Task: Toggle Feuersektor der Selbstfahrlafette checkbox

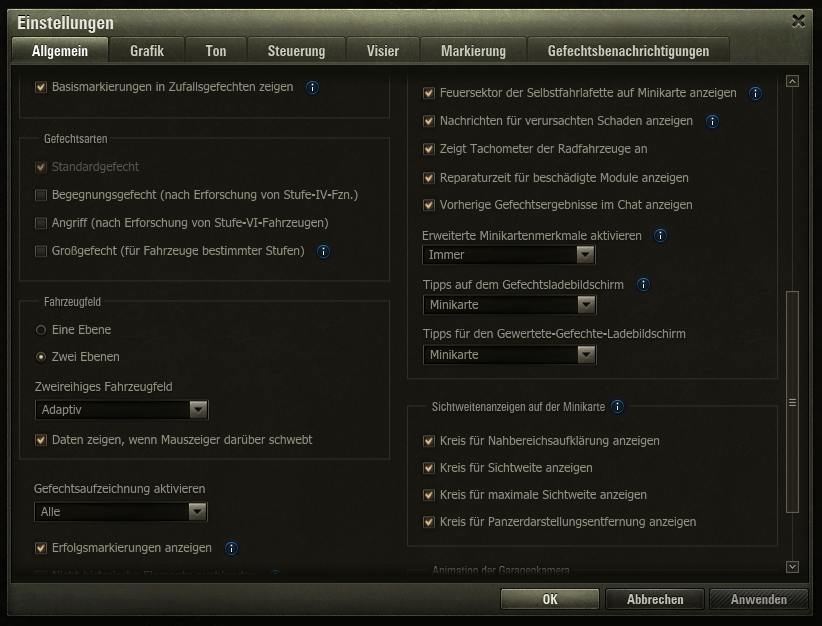Action: click(x=429, y=93)
